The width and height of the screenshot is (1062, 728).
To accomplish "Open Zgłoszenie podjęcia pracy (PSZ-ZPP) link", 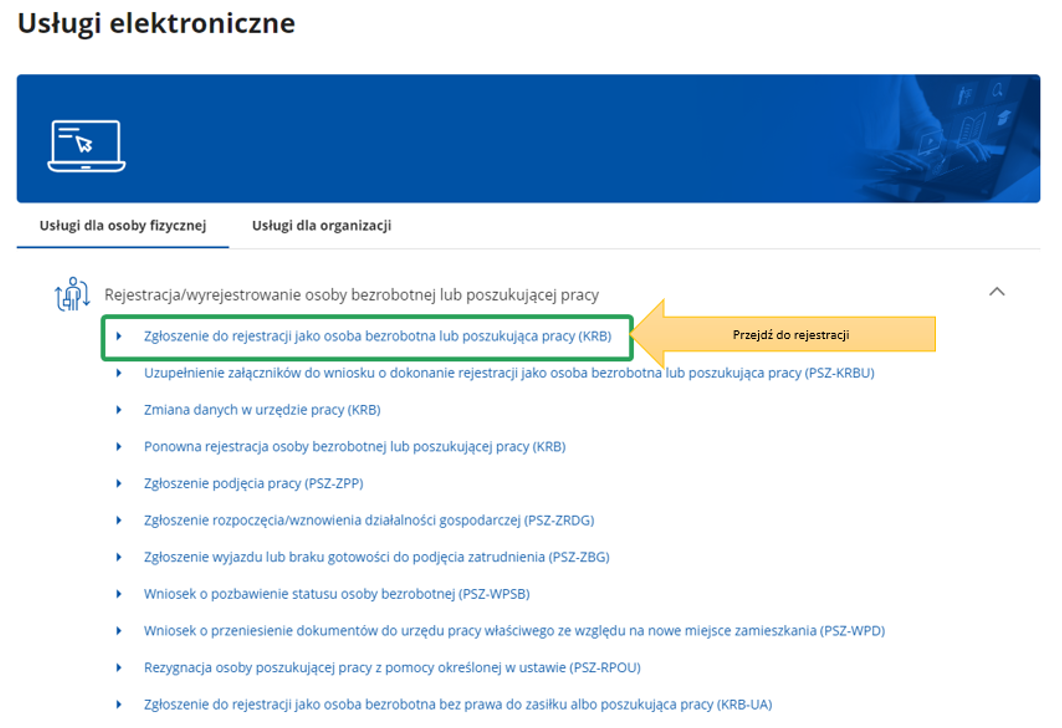I will (x=253, y=484).
